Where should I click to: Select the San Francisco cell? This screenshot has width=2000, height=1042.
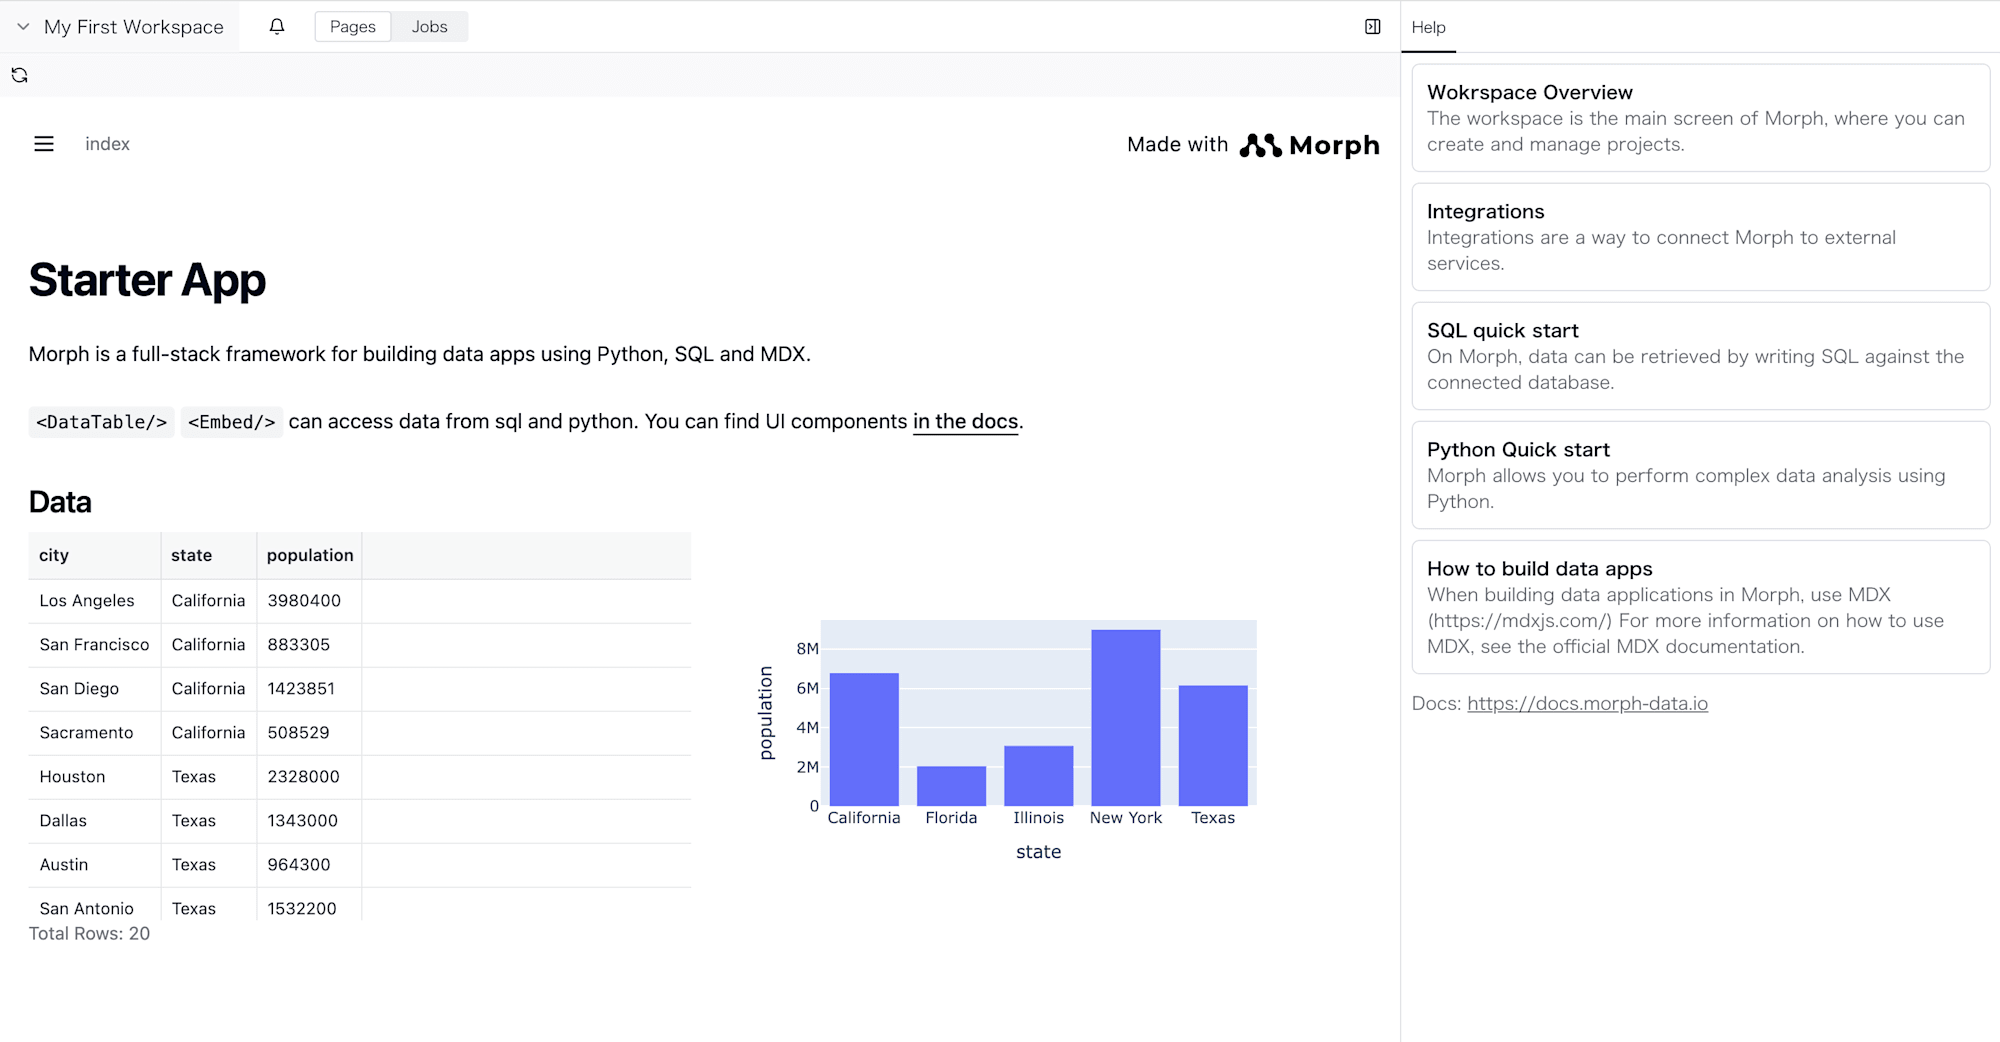(95, 645)
